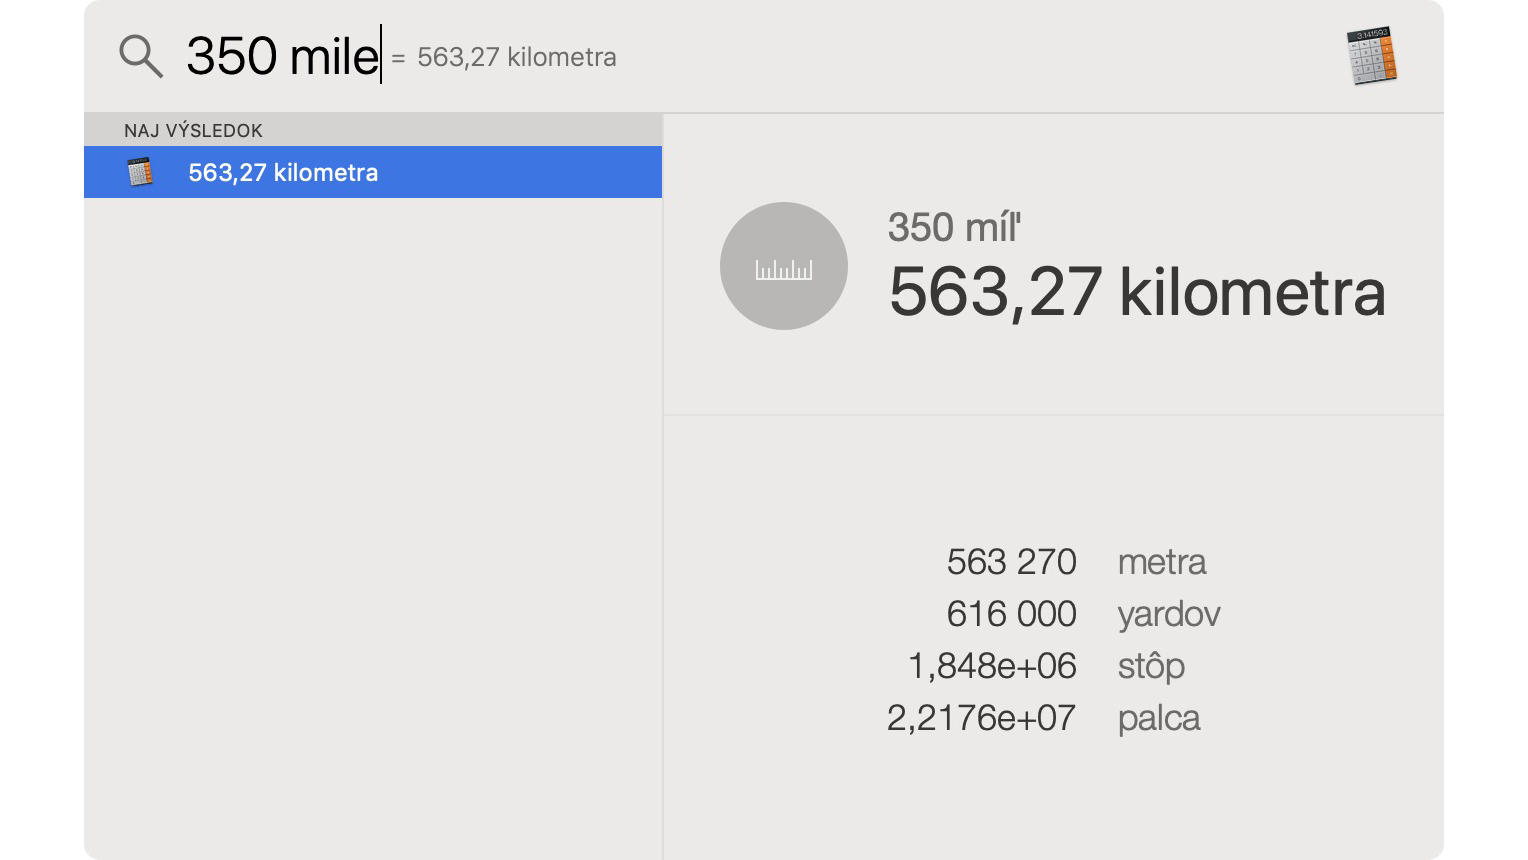Screen dimensions: 1528x860
Task: Click the 616 000 yards value
Action: tap(1011, 614)
